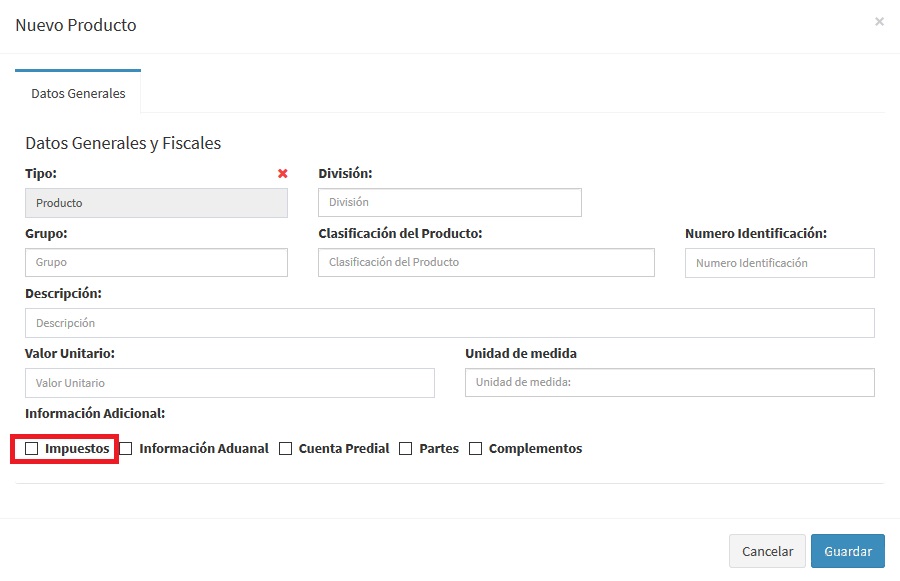This screenshot has width=900, height=581.
Task: Enable the Impuestos checkbox
Action: pos(32,449)
